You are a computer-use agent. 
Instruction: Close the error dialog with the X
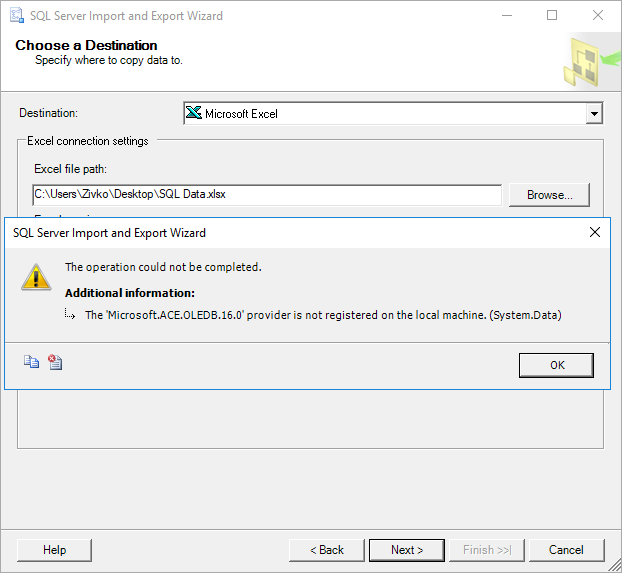(x=594, y=232)
